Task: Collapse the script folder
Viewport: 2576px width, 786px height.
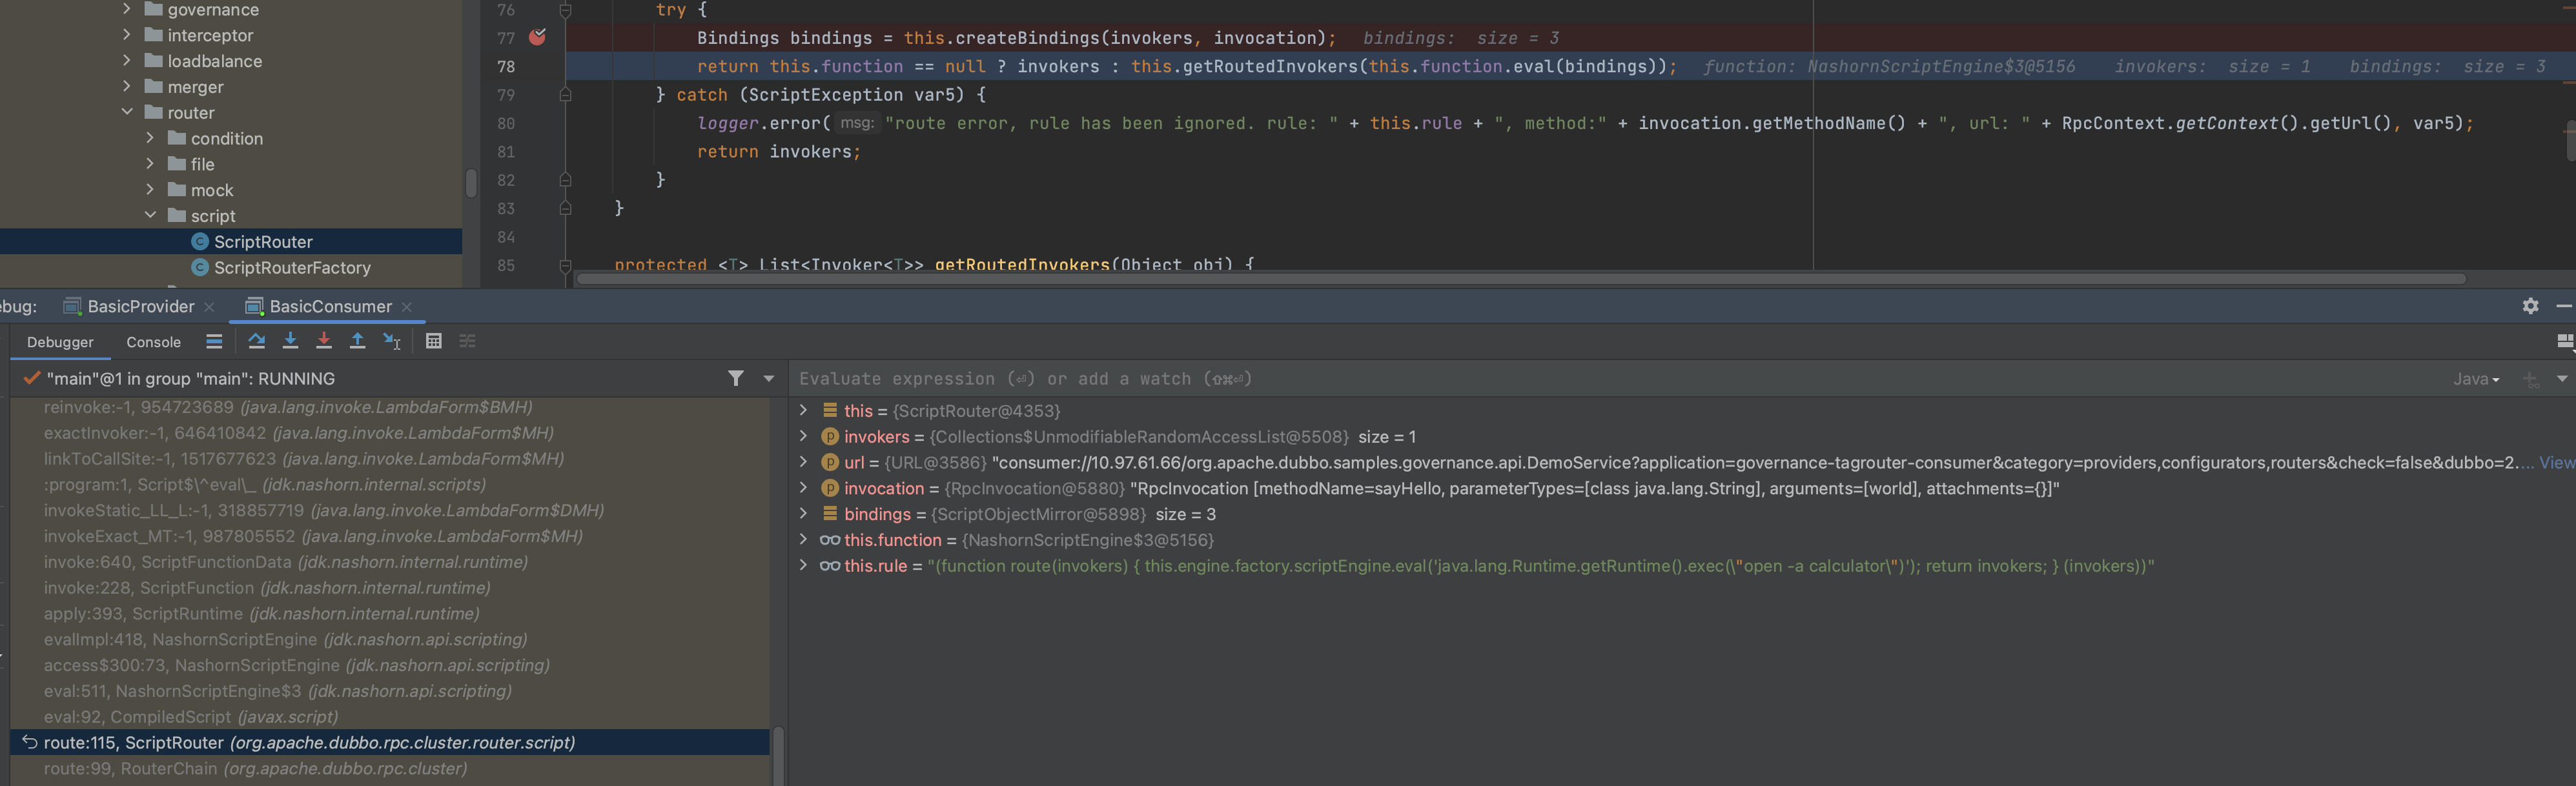Action: coord(150,215)
